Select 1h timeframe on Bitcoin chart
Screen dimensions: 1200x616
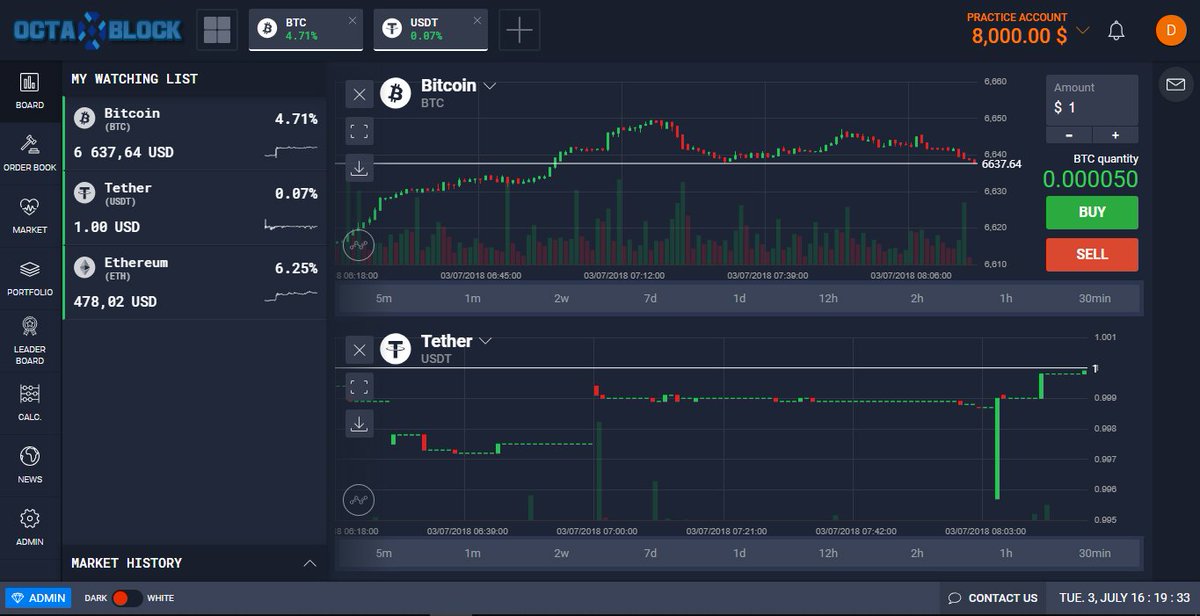(1006, 298)
